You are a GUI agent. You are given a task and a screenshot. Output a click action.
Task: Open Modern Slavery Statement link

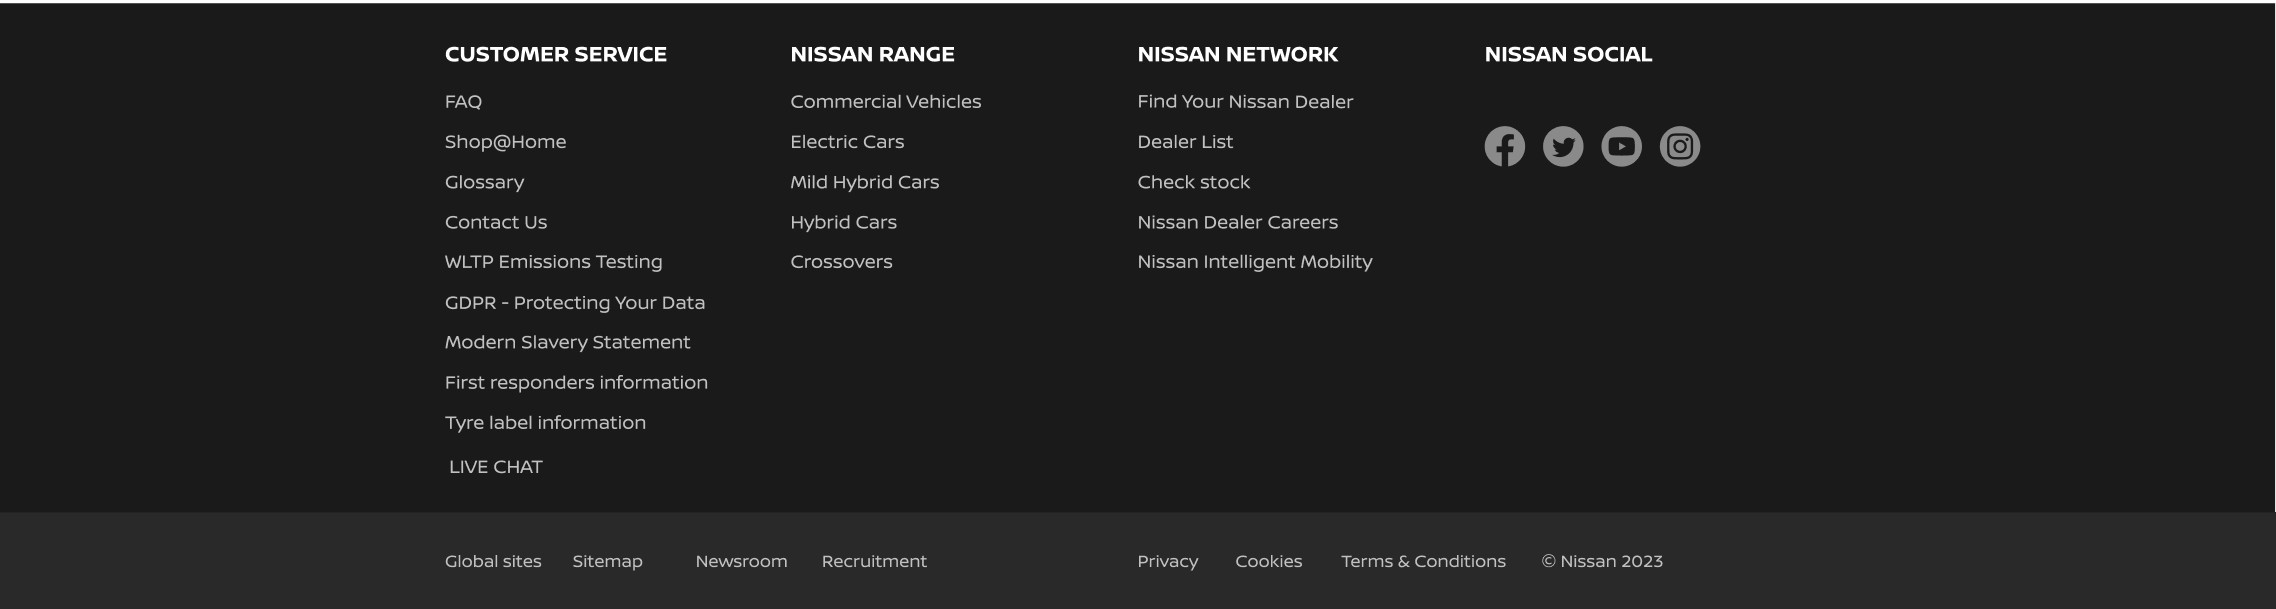[x=567, y=342]
